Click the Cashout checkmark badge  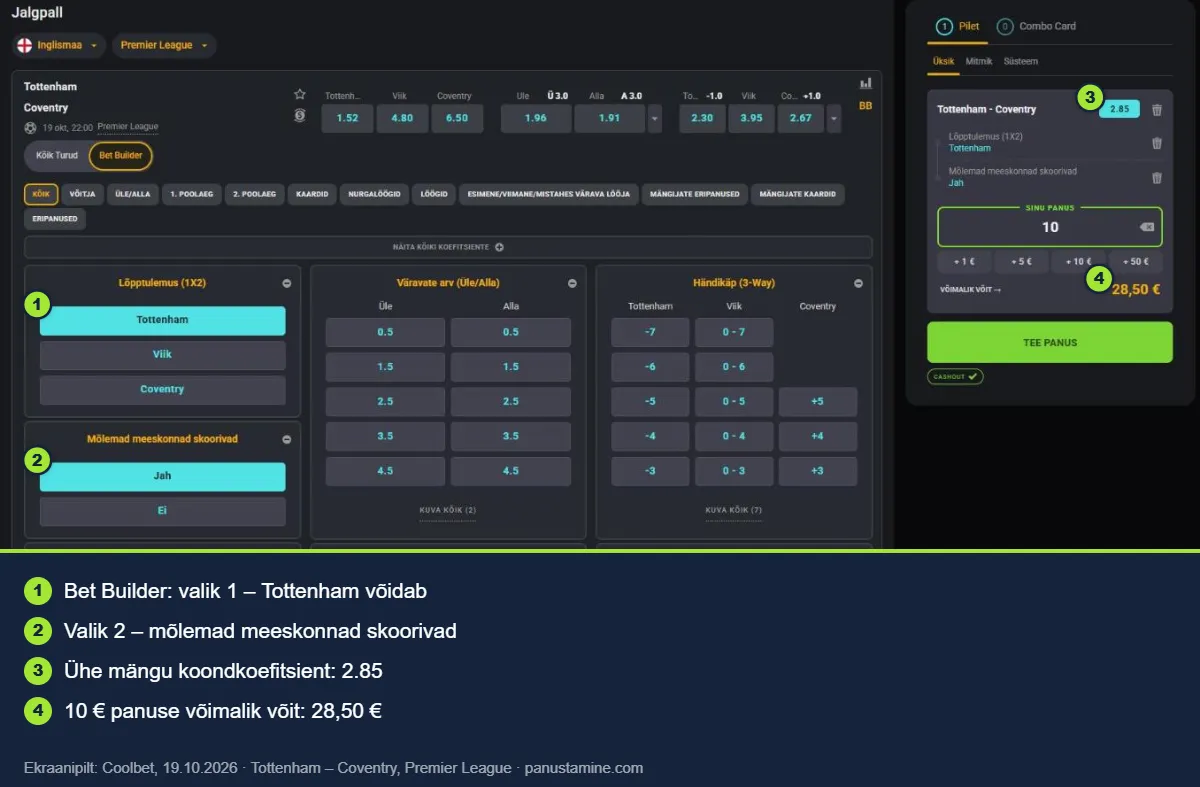956,376
